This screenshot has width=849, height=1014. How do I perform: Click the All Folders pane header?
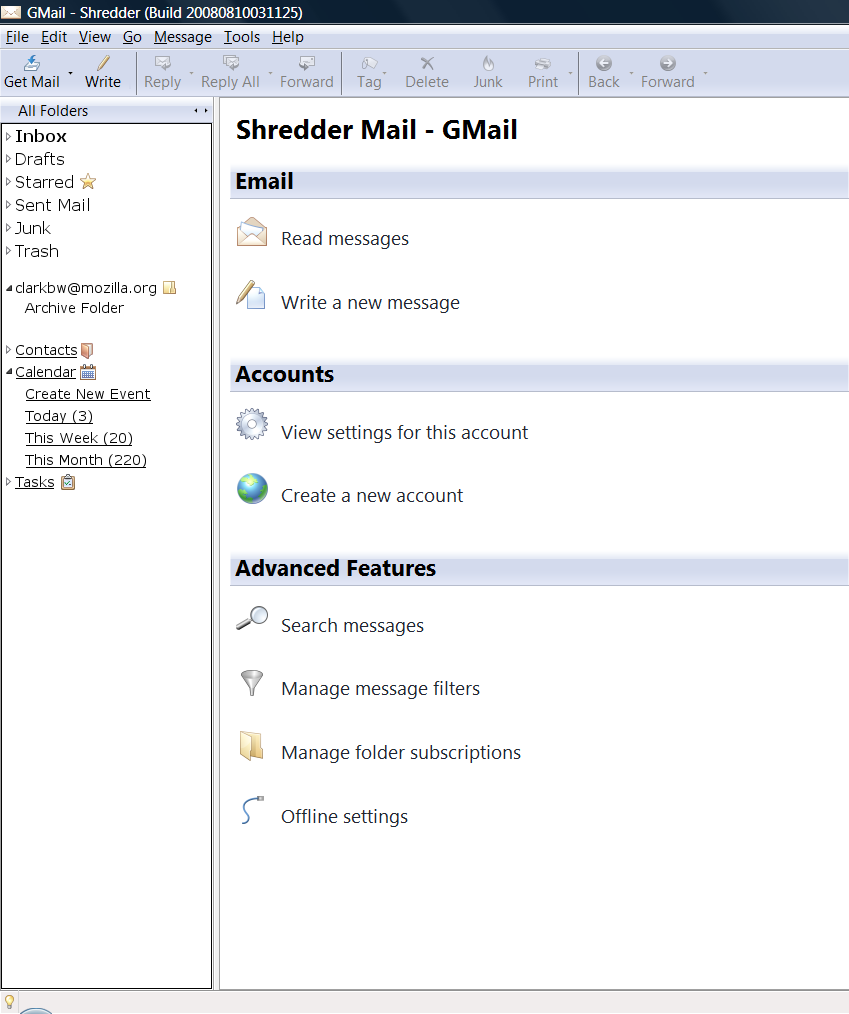pyautogui.click(x=107, y=111)
